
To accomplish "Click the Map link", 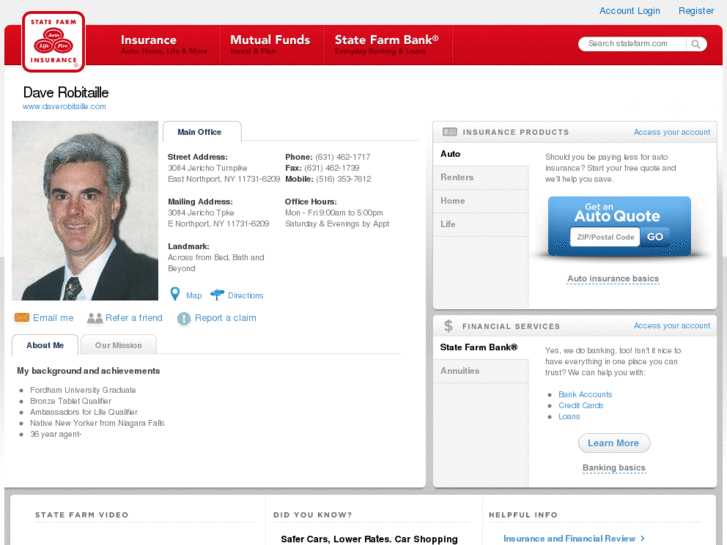I will tap(194, 295).
